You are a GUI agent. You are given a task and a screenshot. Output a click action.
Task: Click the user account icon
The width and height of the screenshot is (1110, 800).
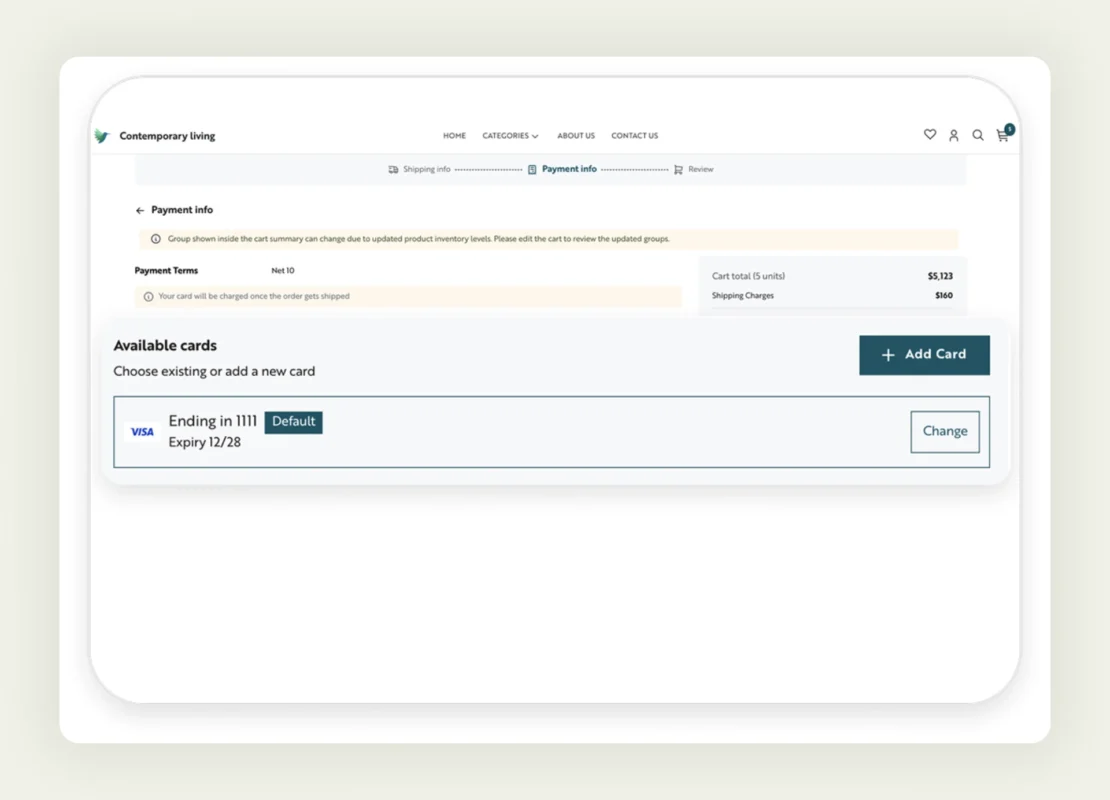(954, 135)
